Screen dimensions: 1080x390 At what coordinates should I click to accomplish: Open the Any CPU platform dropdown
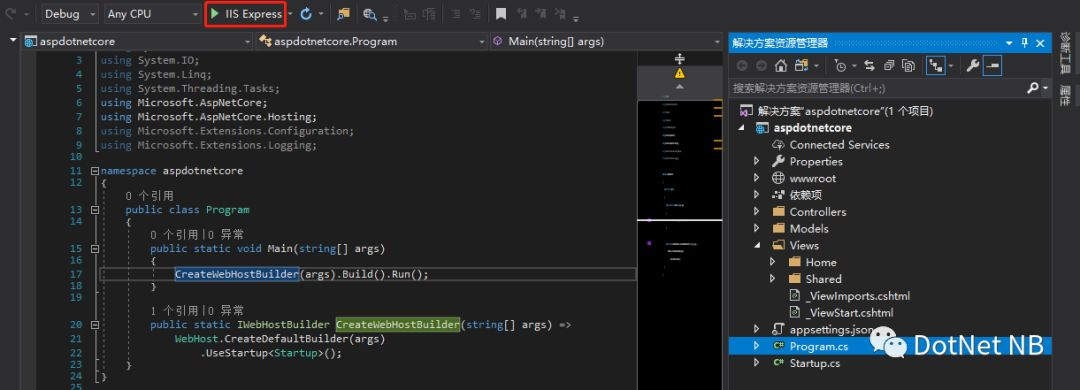[152, 14]
